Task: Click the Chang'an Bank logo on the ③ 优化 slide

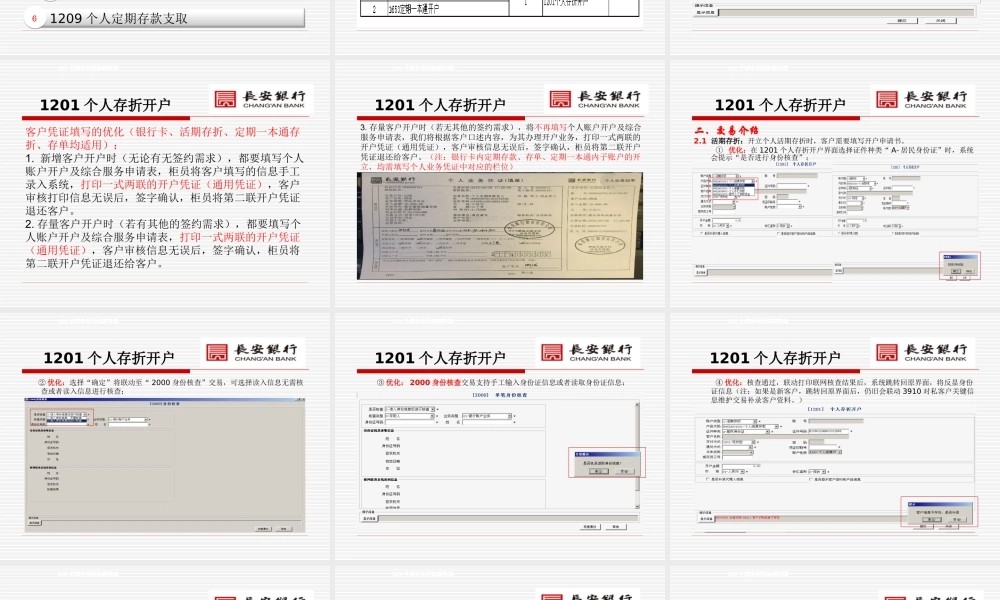Action: (587, 353)
